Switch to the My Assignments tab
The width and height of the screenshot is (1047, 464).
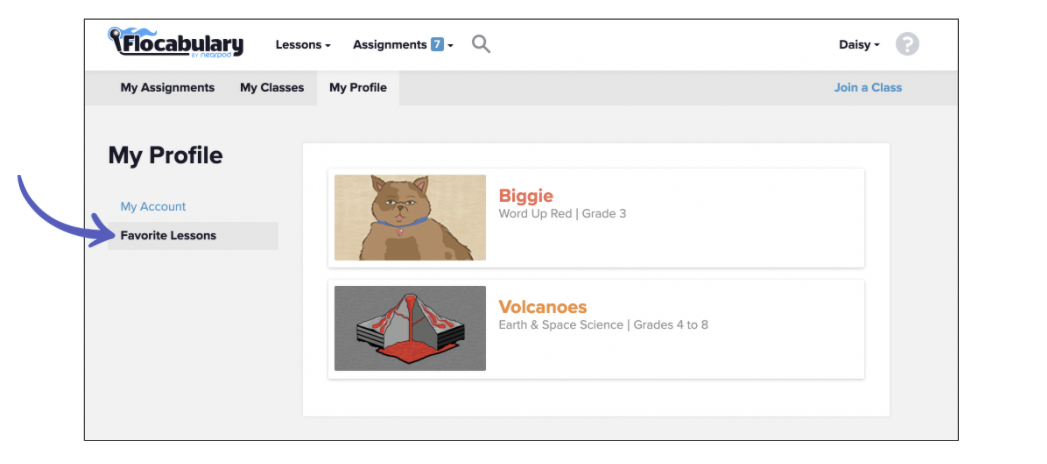(167, 88)
